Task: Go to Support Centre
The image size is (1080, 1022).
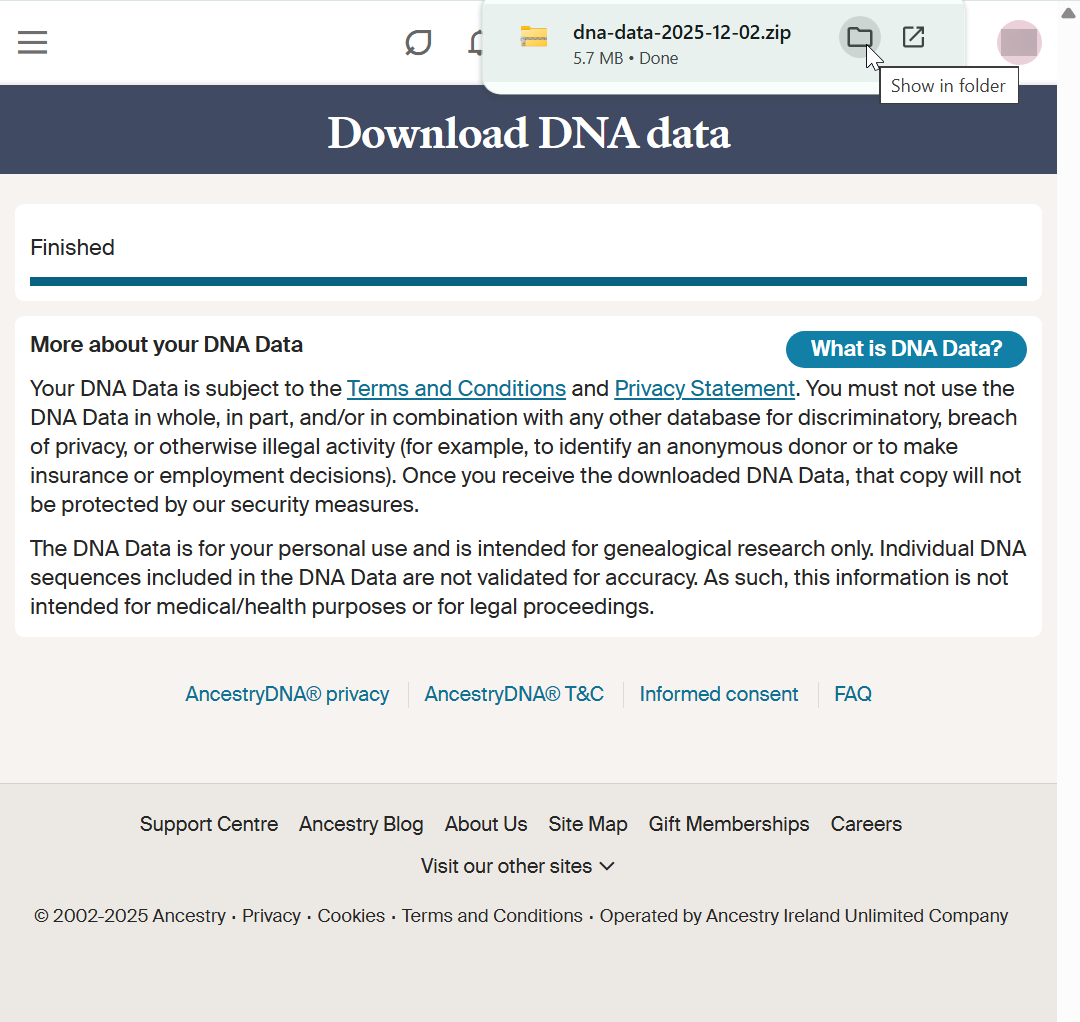Action: tap(209, 824)
